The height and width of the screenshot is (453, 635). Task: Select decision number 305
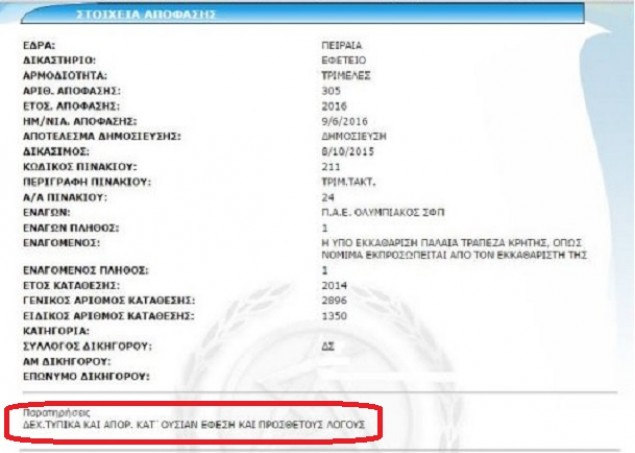(x=331, y=91)
